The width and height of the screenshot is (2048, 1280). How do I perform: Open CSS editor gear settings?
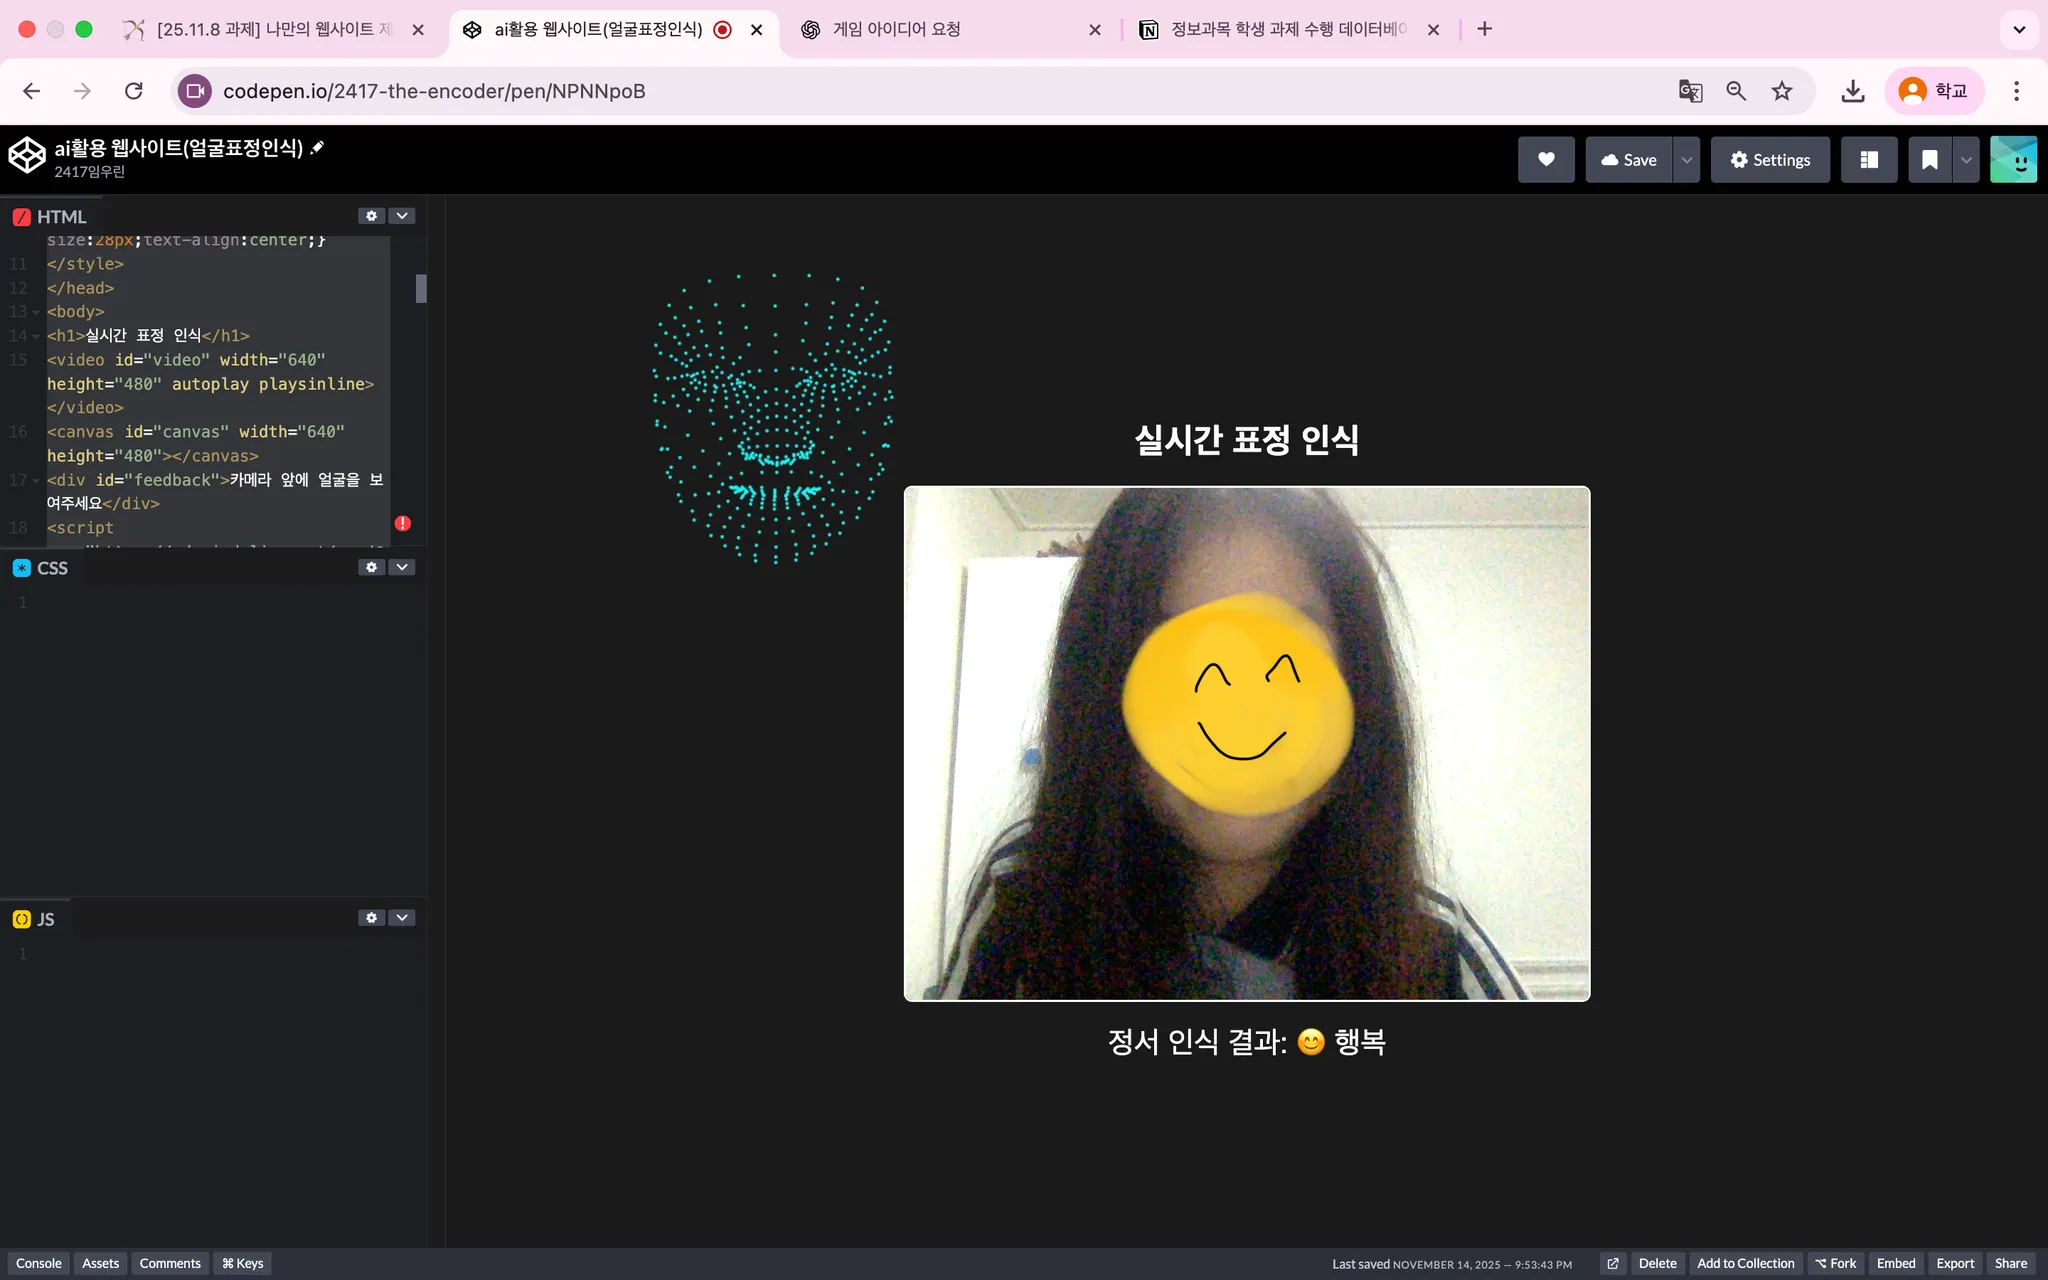click(x=371, y=567)
